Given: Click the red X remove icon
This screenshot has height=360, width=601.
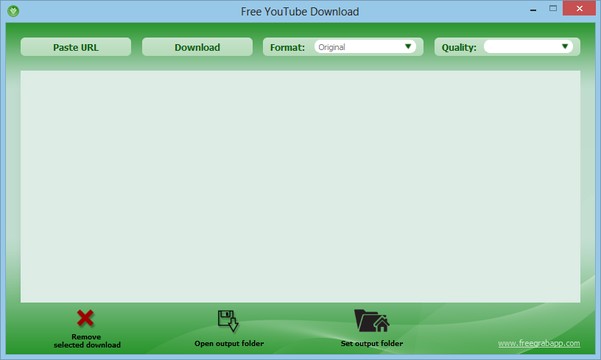Looking at the screenshot, I should click(85, 318).
